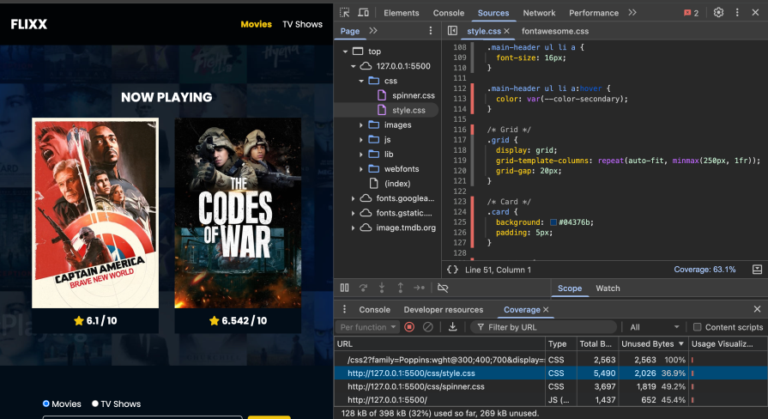Pause script execution in debugger

[x=345, y=288]
